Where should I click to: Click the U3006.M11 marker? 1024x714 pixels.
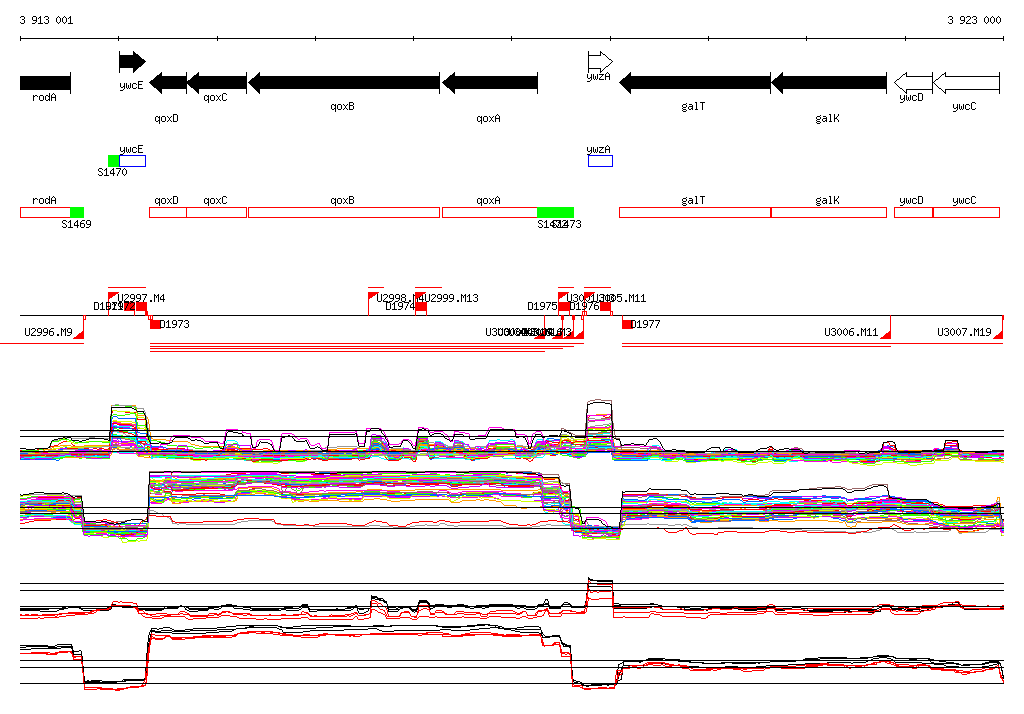click(886, 334)
